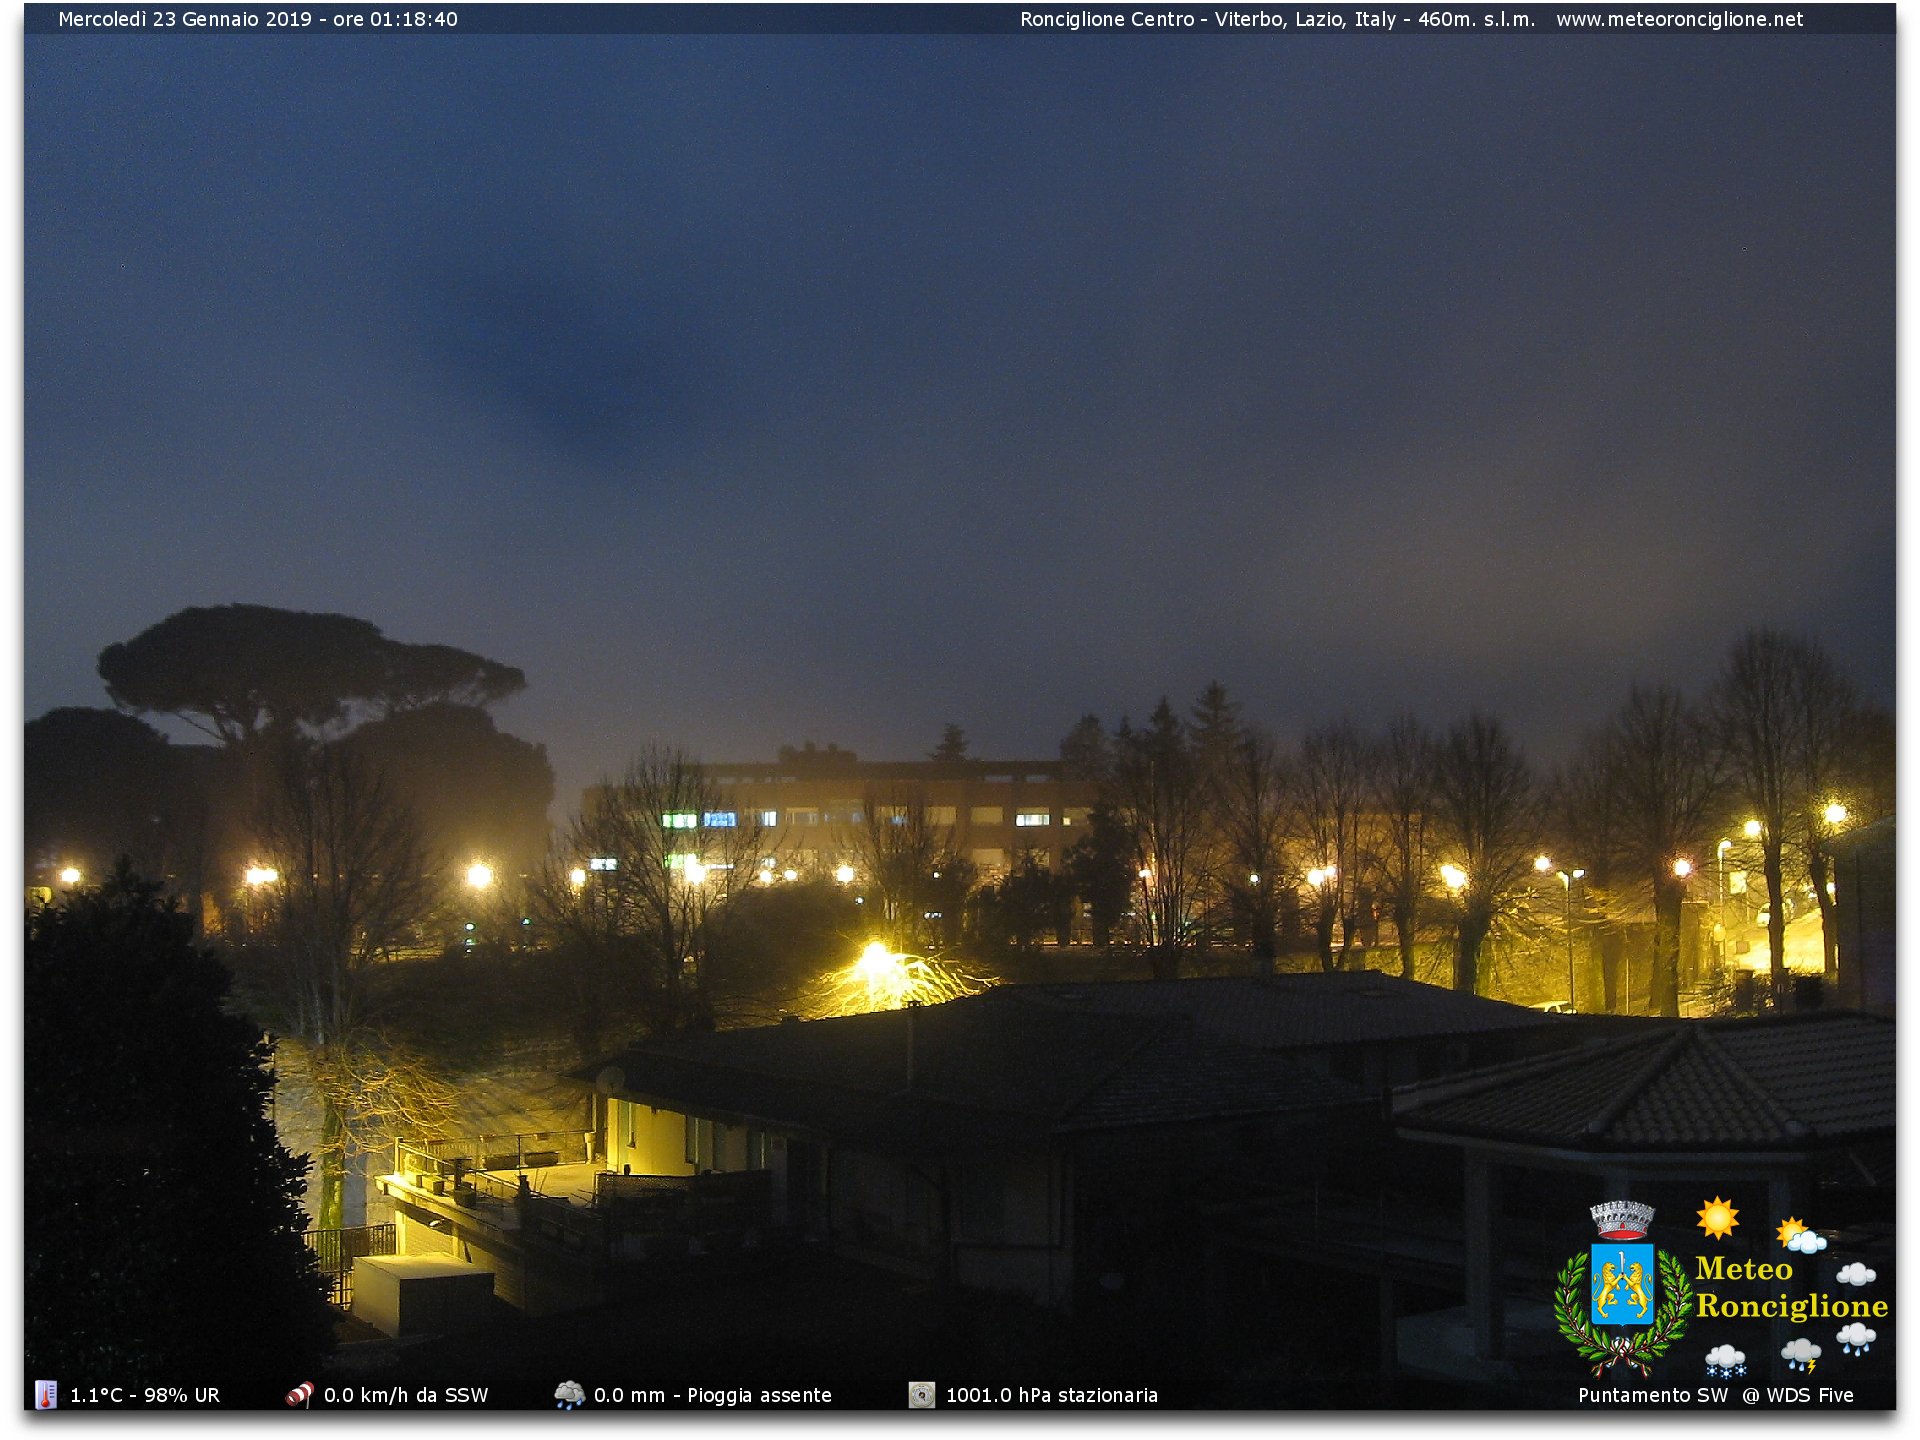Click the 'Puntamento SW' text
The image size is (1920, 1440).
pyautogui.click(x=1653, y=1395)
